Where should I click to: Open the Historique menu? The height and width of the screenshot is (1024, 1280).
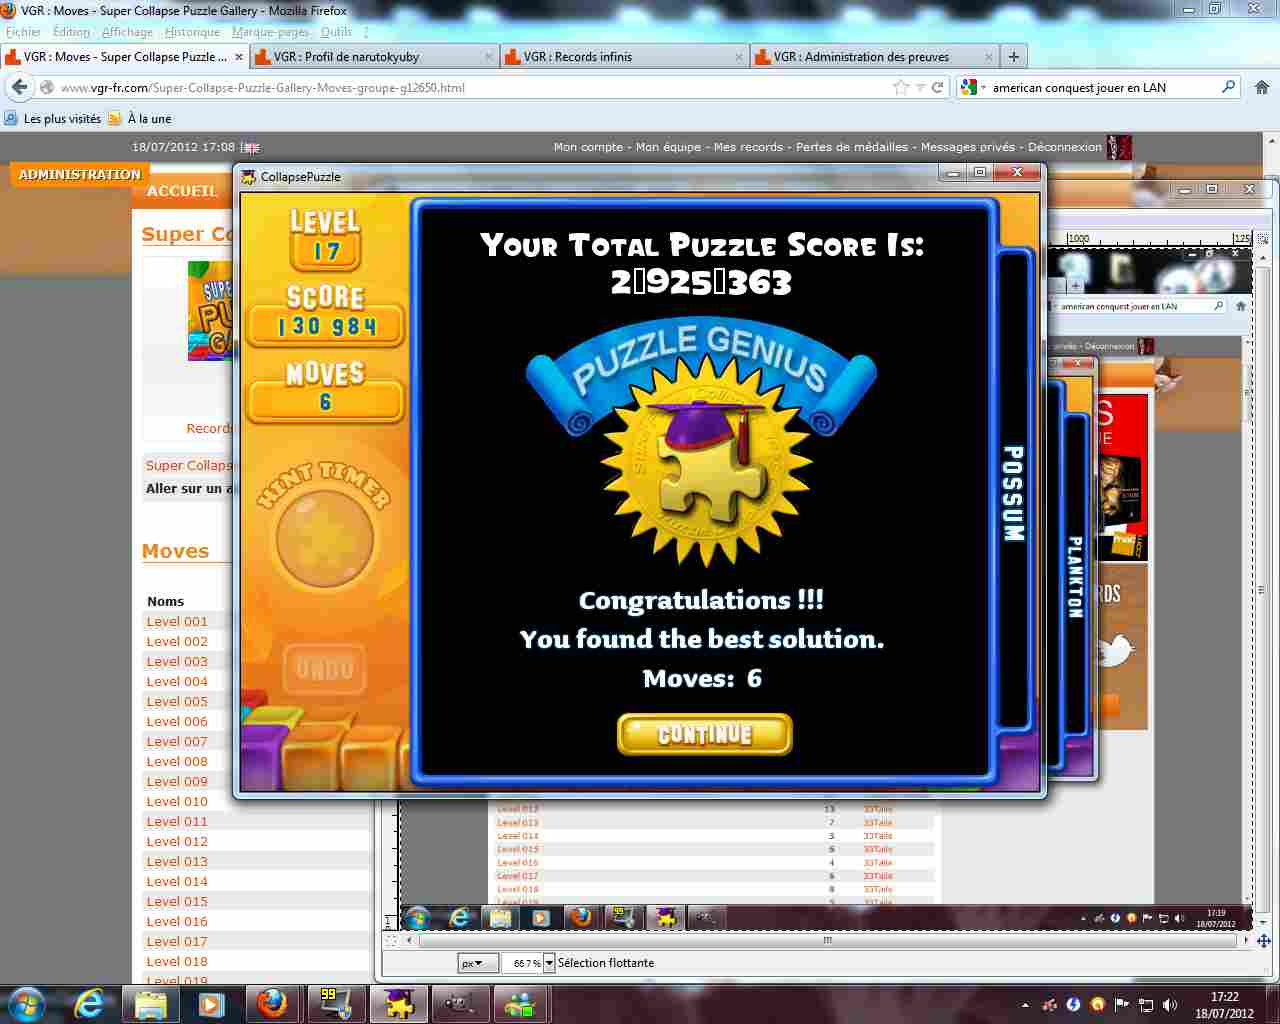[192, 32]
